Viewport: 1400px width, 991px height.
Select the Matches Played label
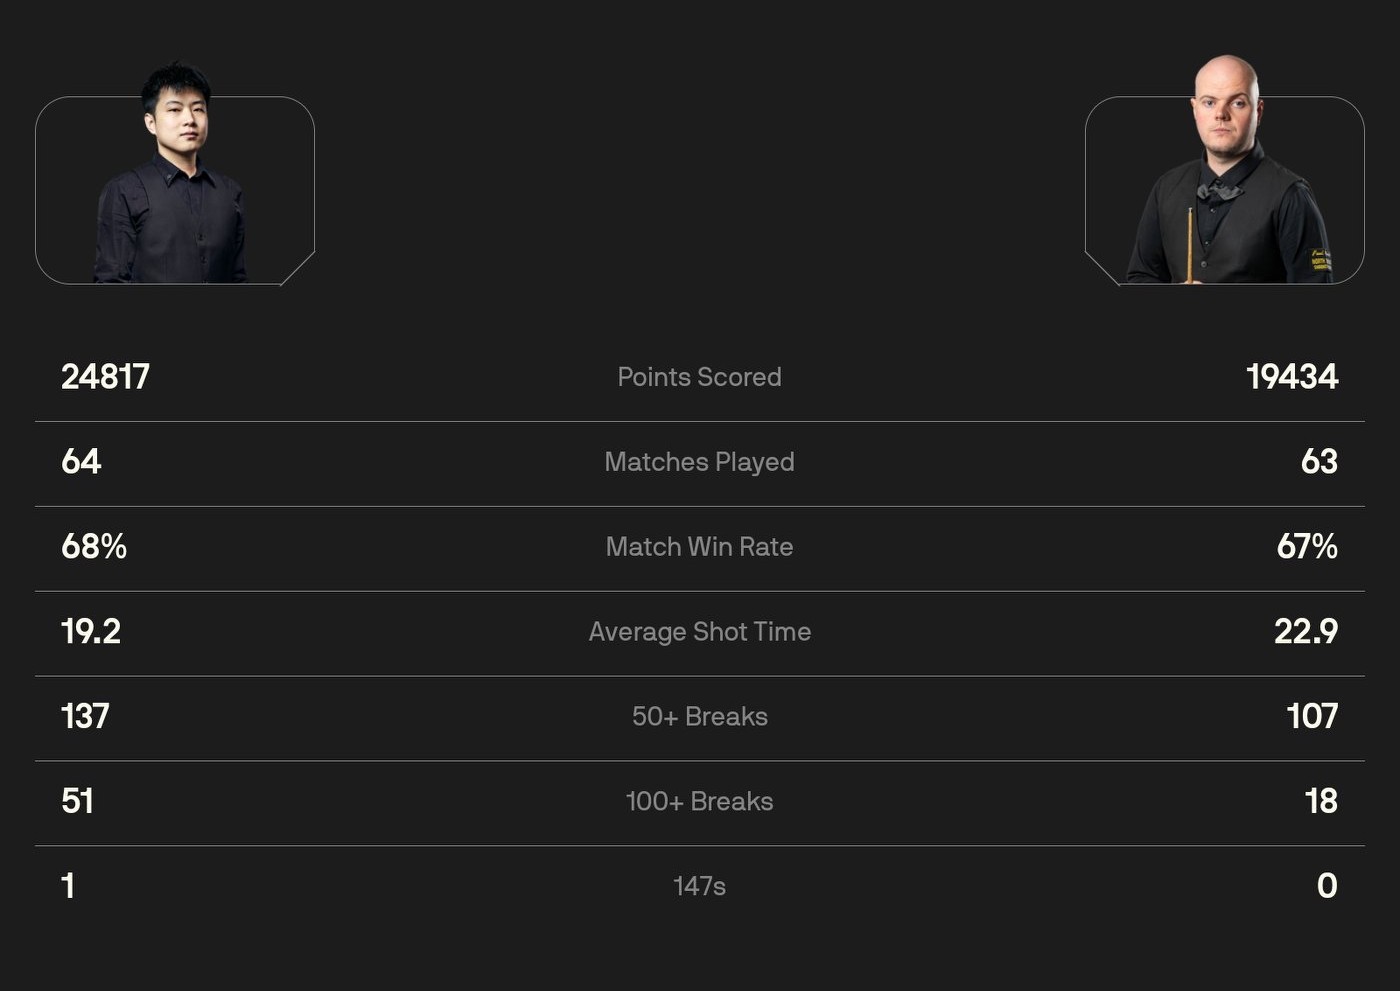pos(699,462)
